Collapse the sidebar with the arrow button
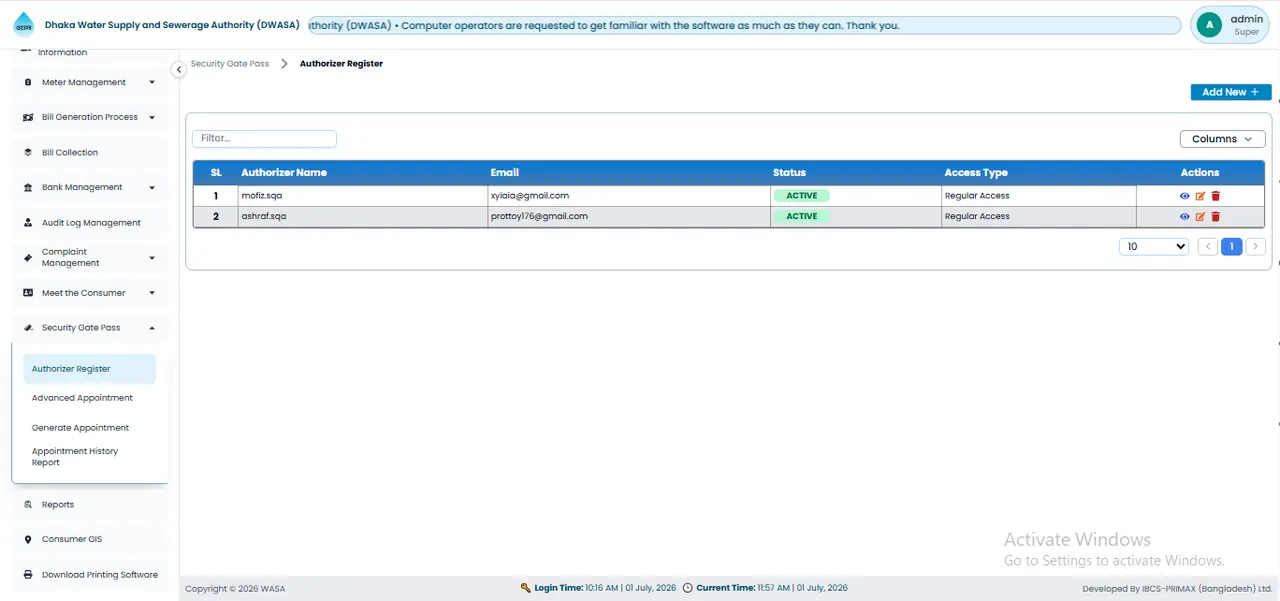The image size is (1280, 601). (178, 70)
